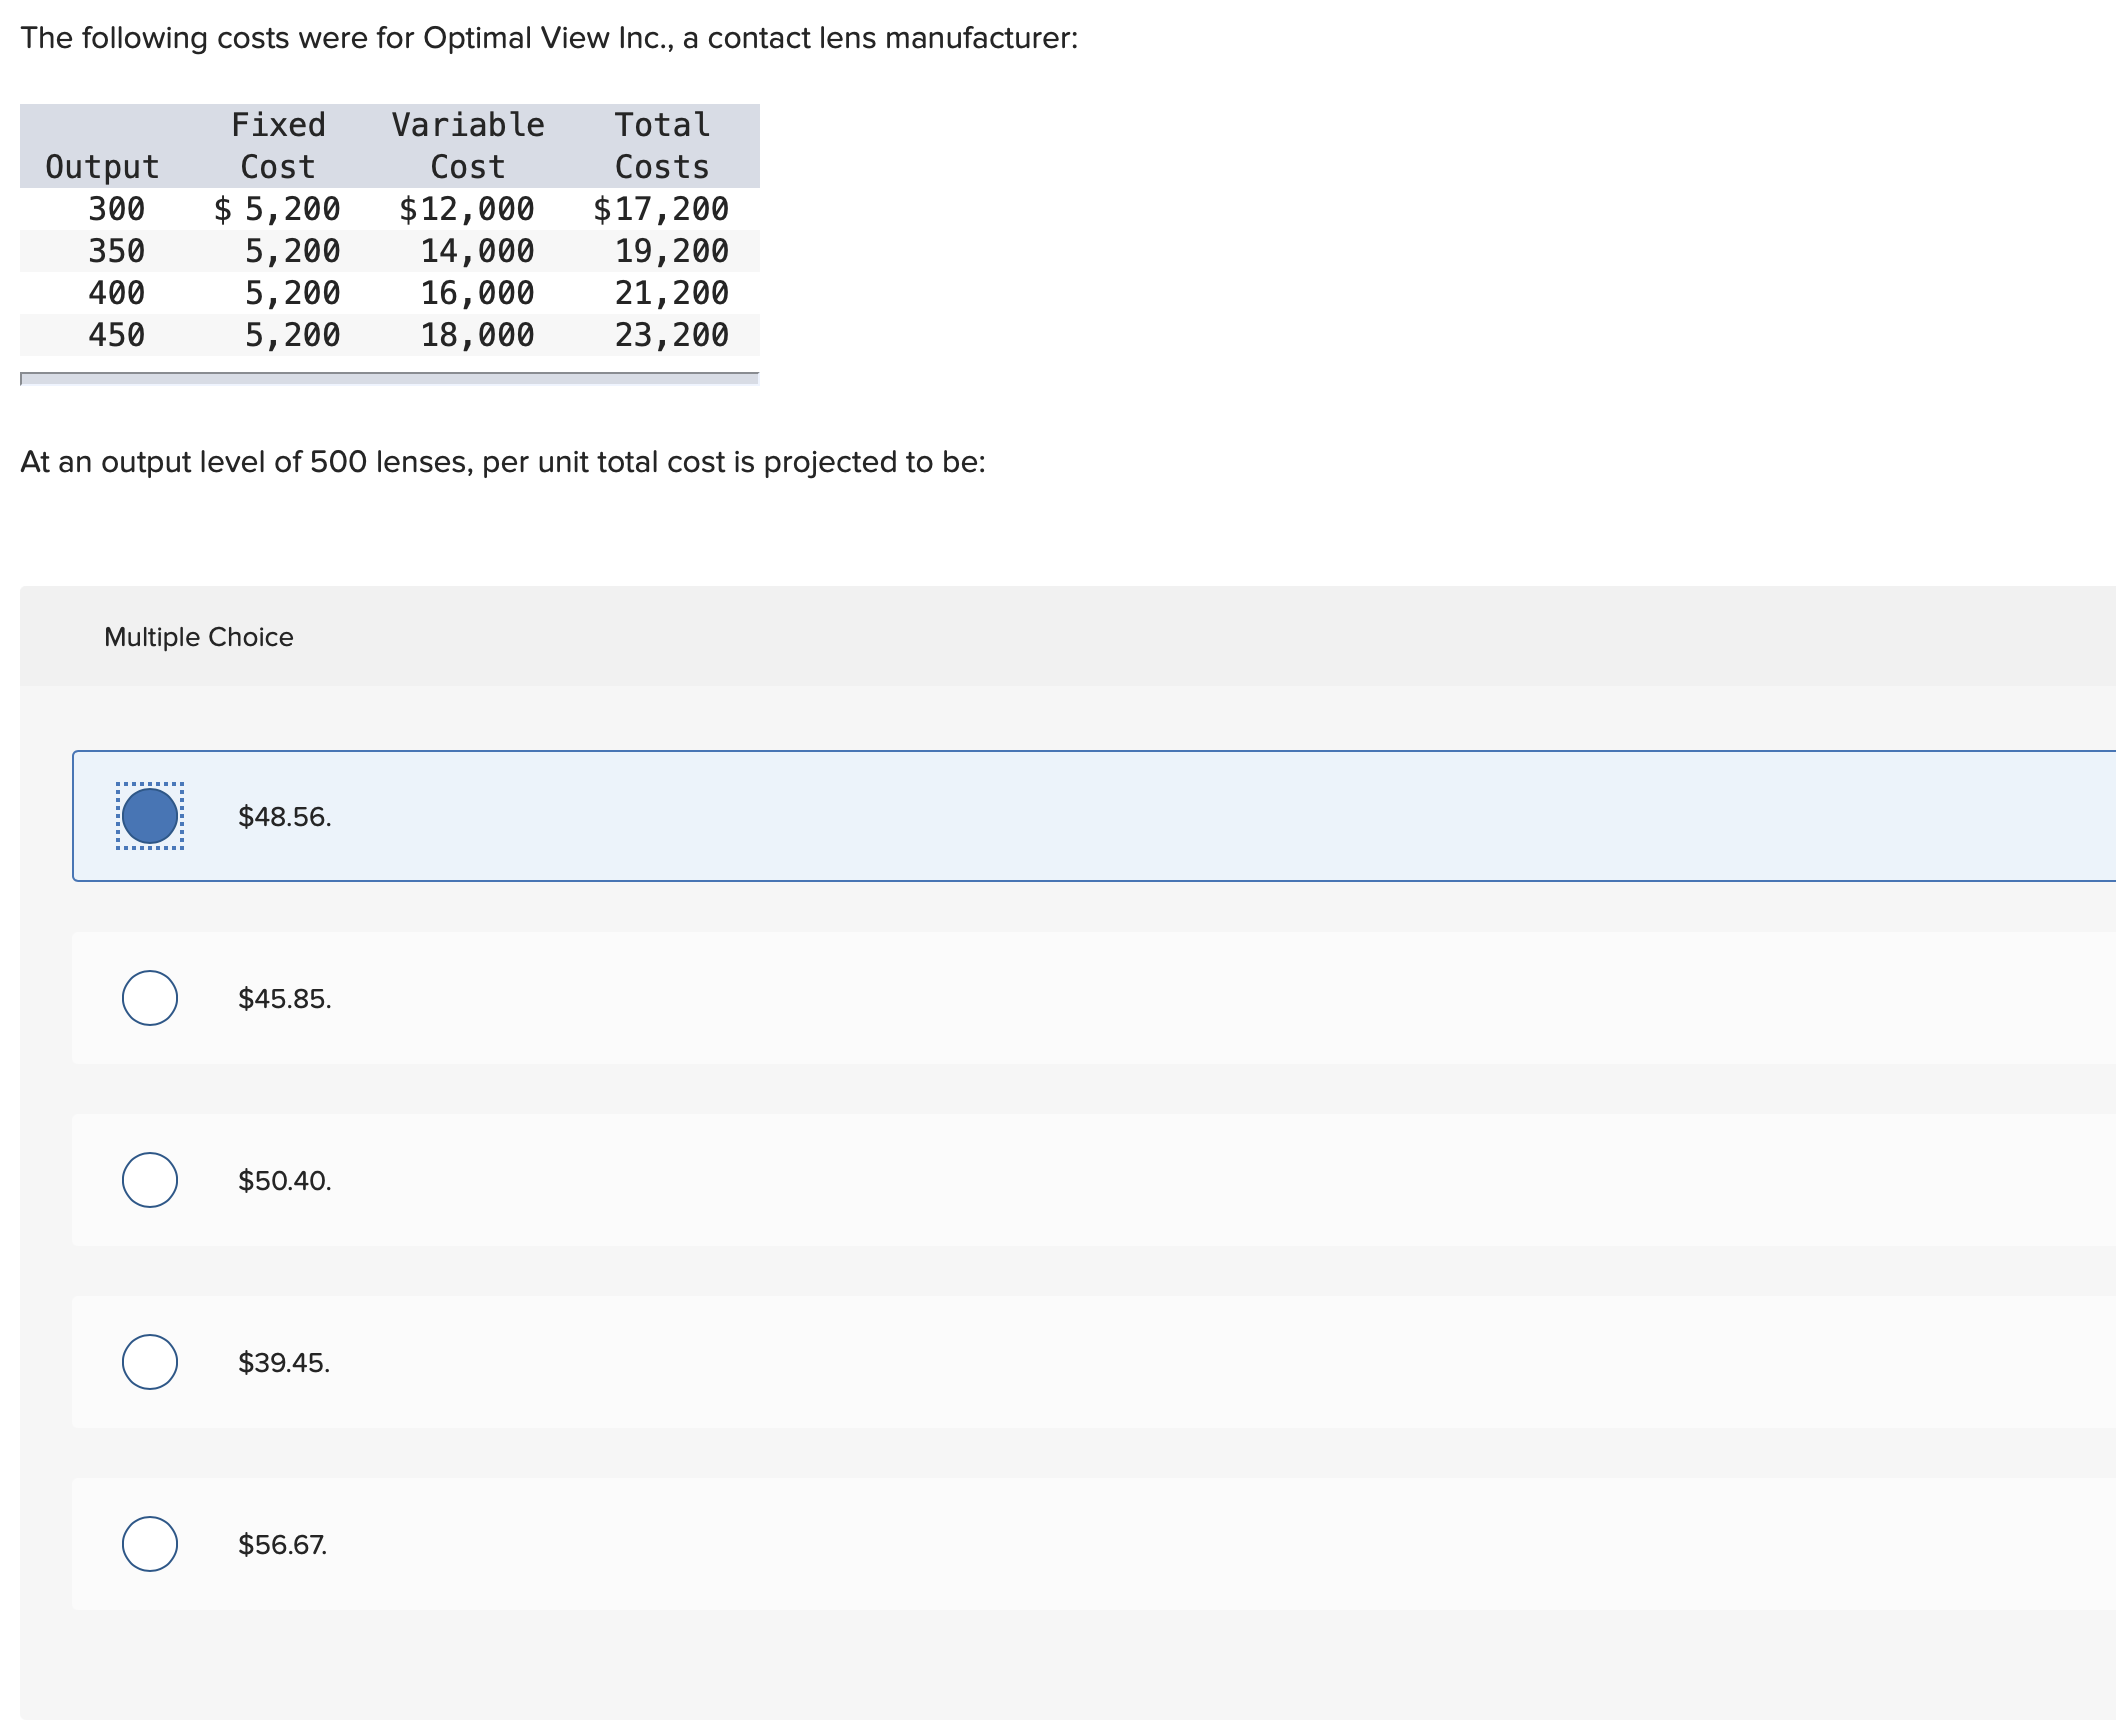2116x1722 pixels.
Task: Click the "$56.67." answer label text
Action: (282, 1545)
